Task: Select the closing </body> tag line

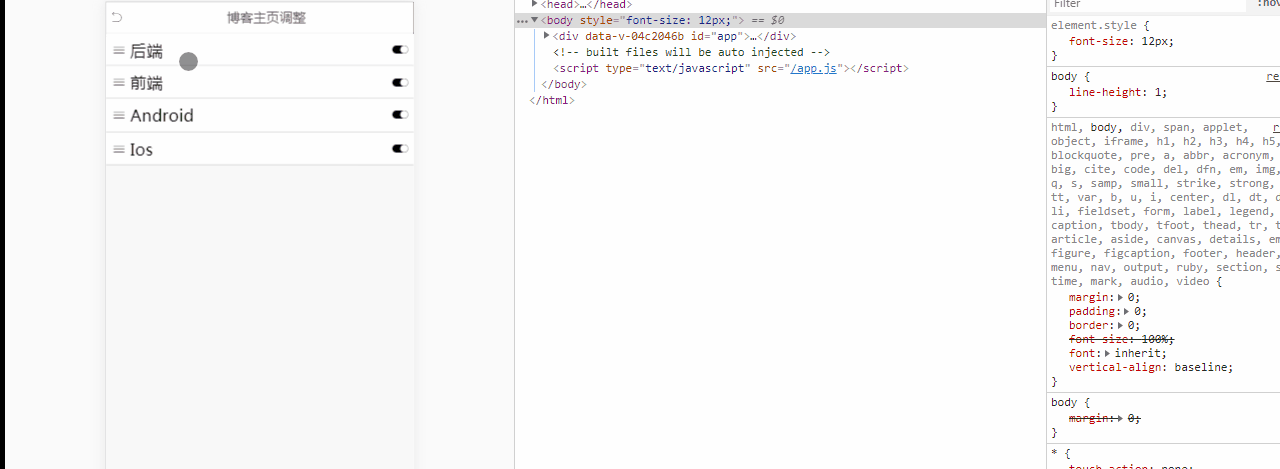Action: 563,84
